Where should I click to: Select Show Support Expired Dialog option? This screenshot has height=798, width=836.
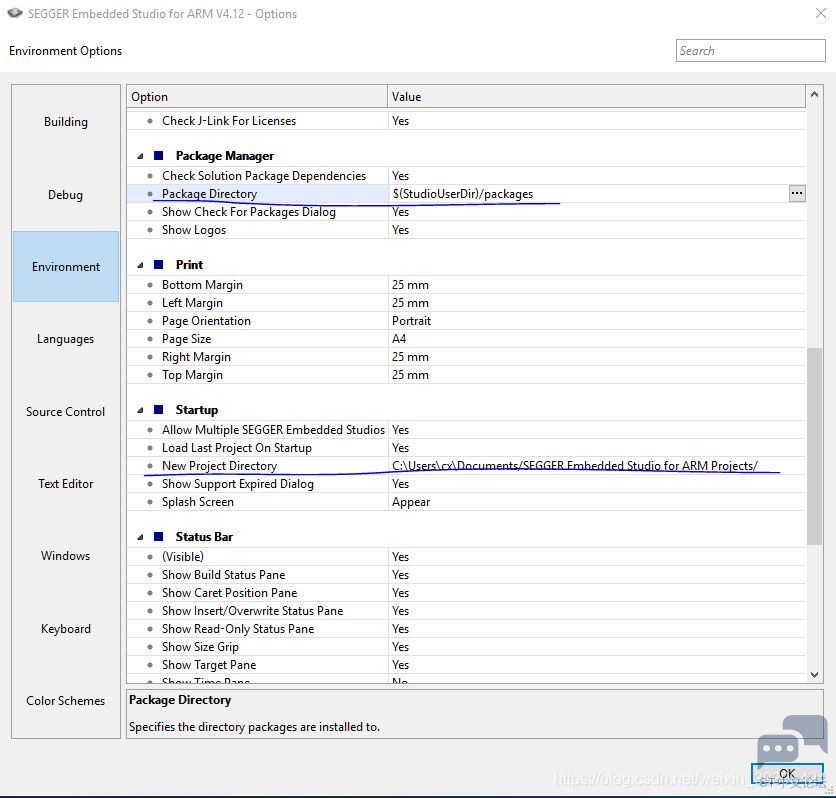(x=238, y=484)
